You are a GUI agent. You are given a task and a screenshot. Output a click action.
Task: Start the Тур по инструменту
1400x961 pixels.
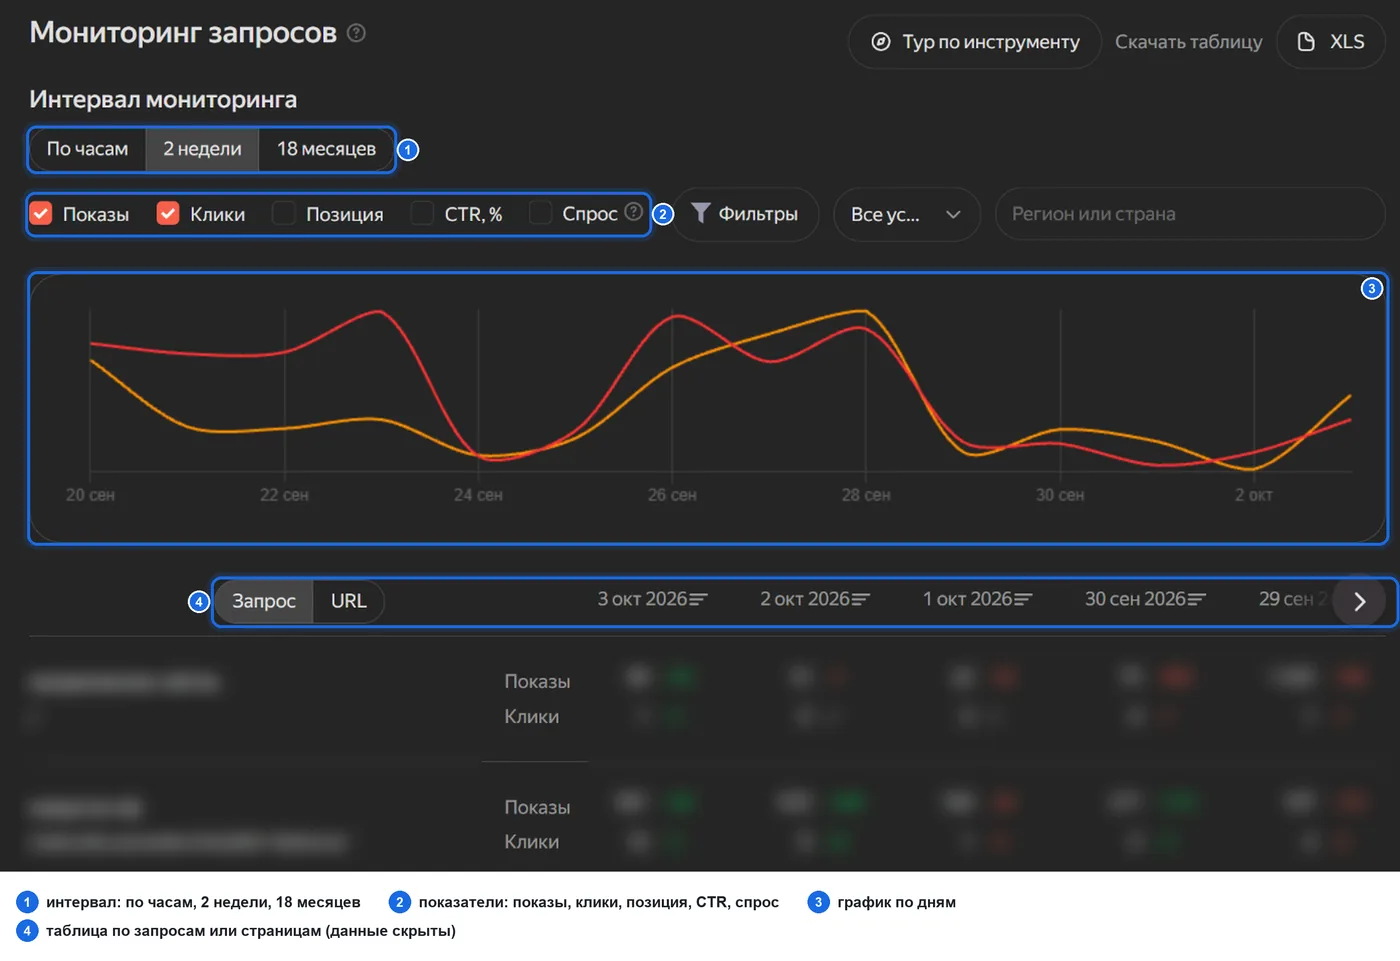click(x=975, y=42)
